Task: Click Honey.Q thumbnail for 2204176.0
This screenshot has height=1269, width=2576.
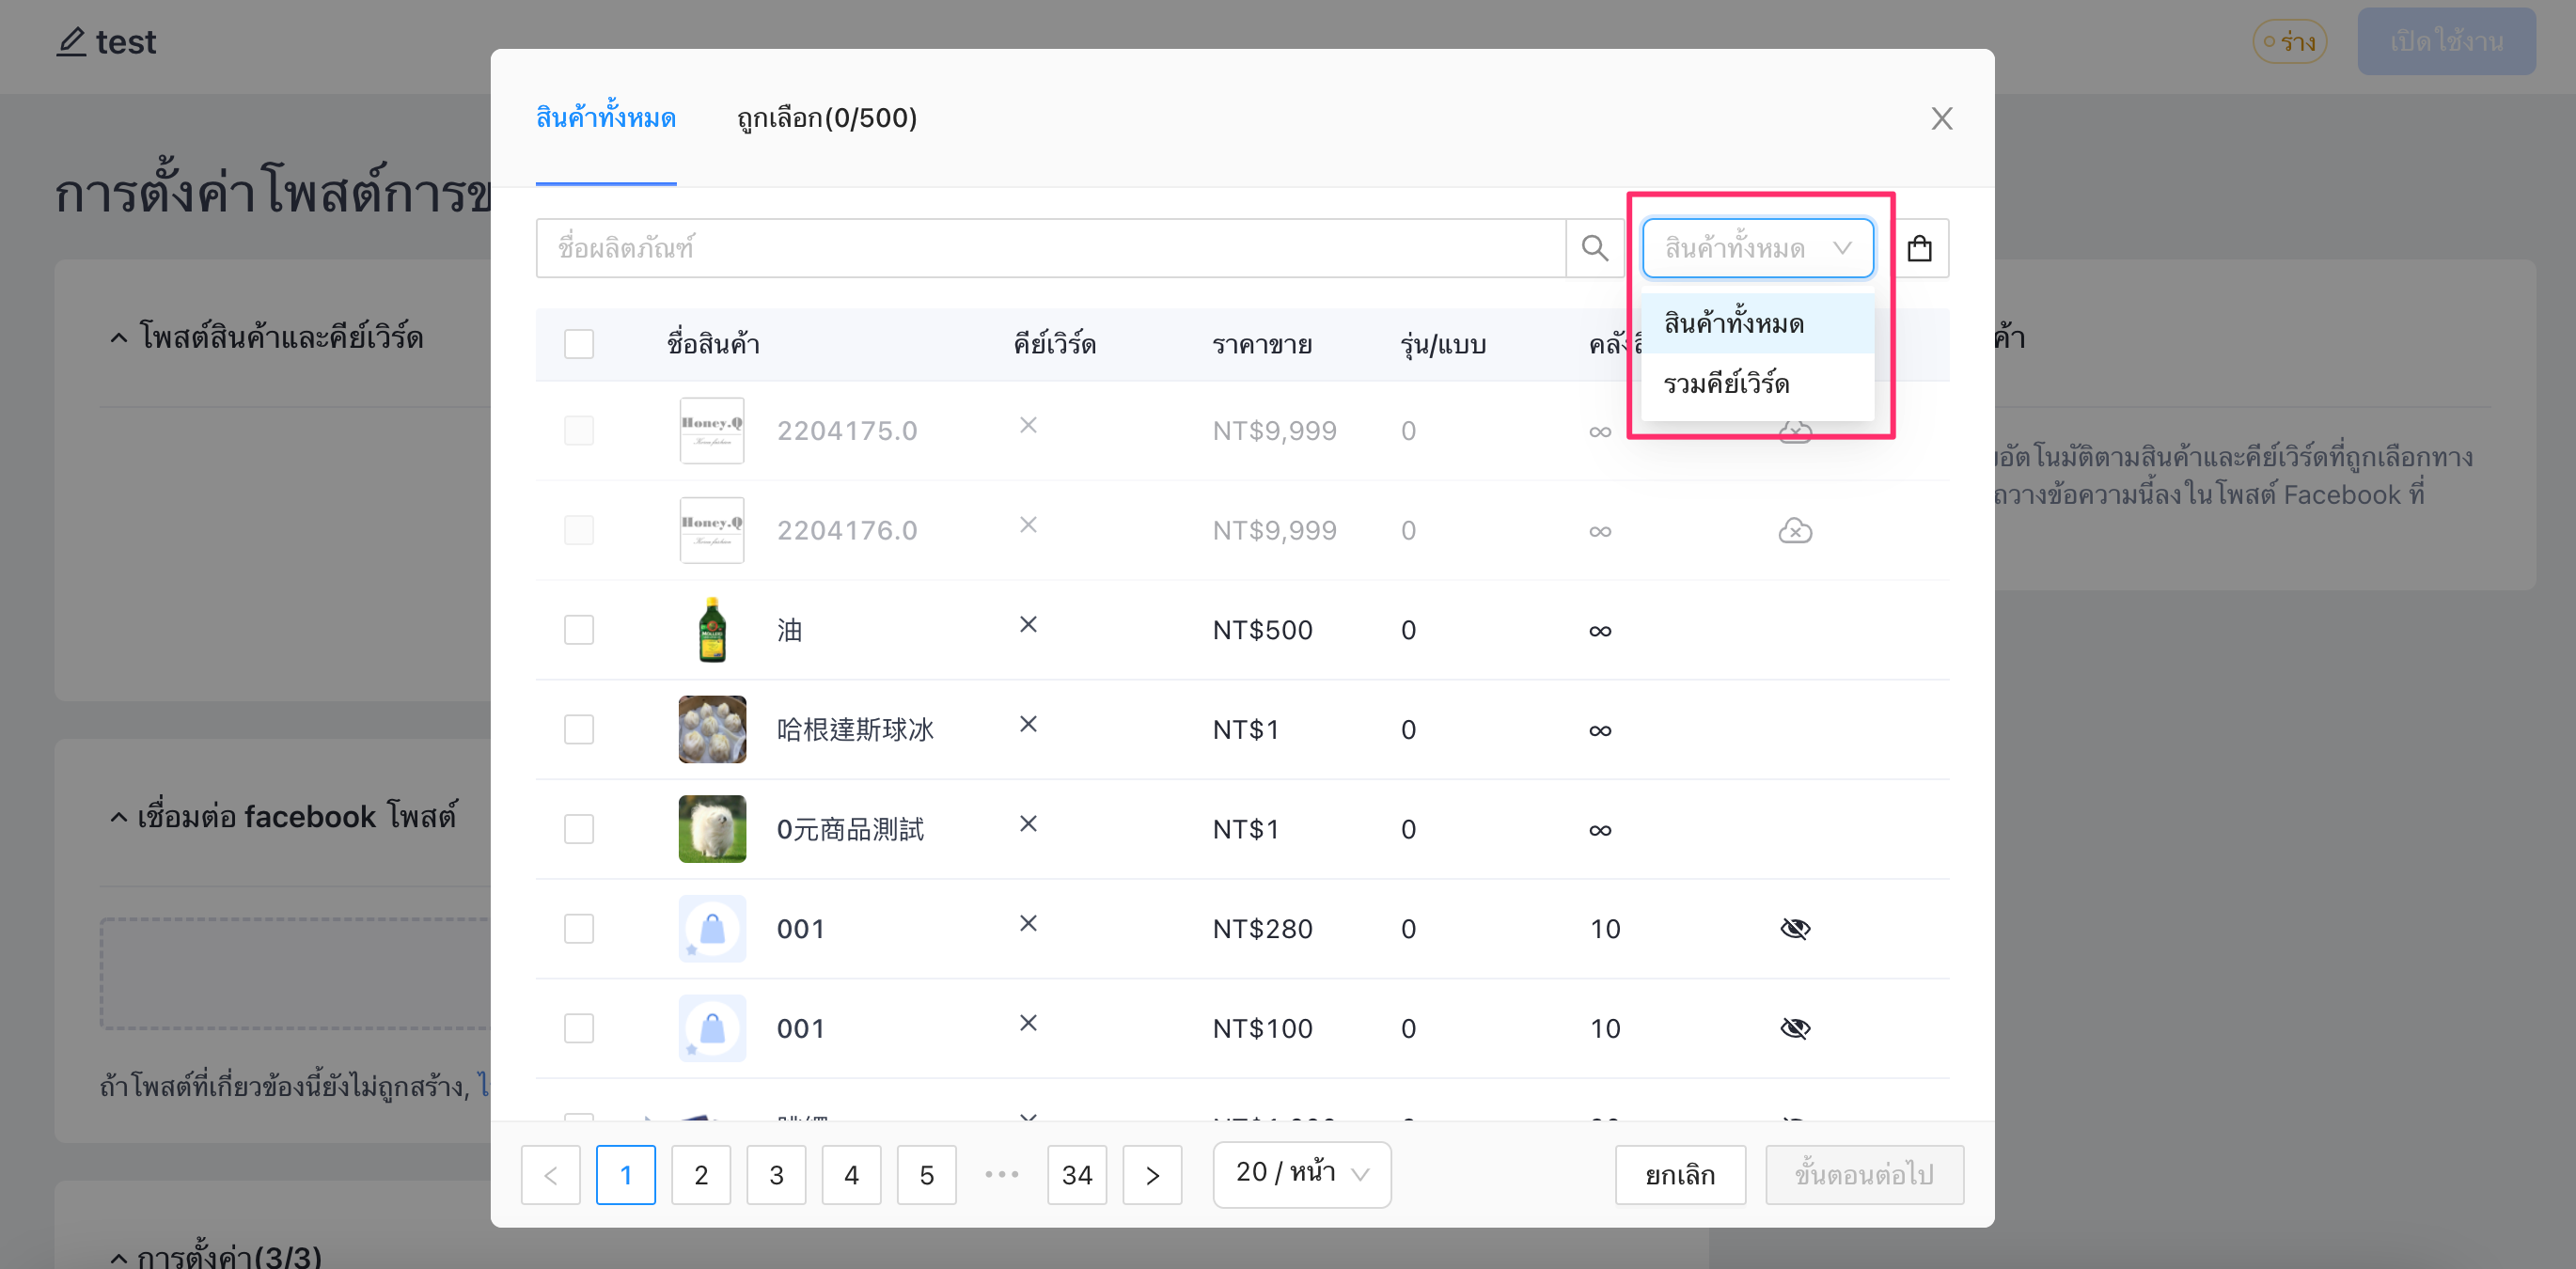Action: pos(712,530)
